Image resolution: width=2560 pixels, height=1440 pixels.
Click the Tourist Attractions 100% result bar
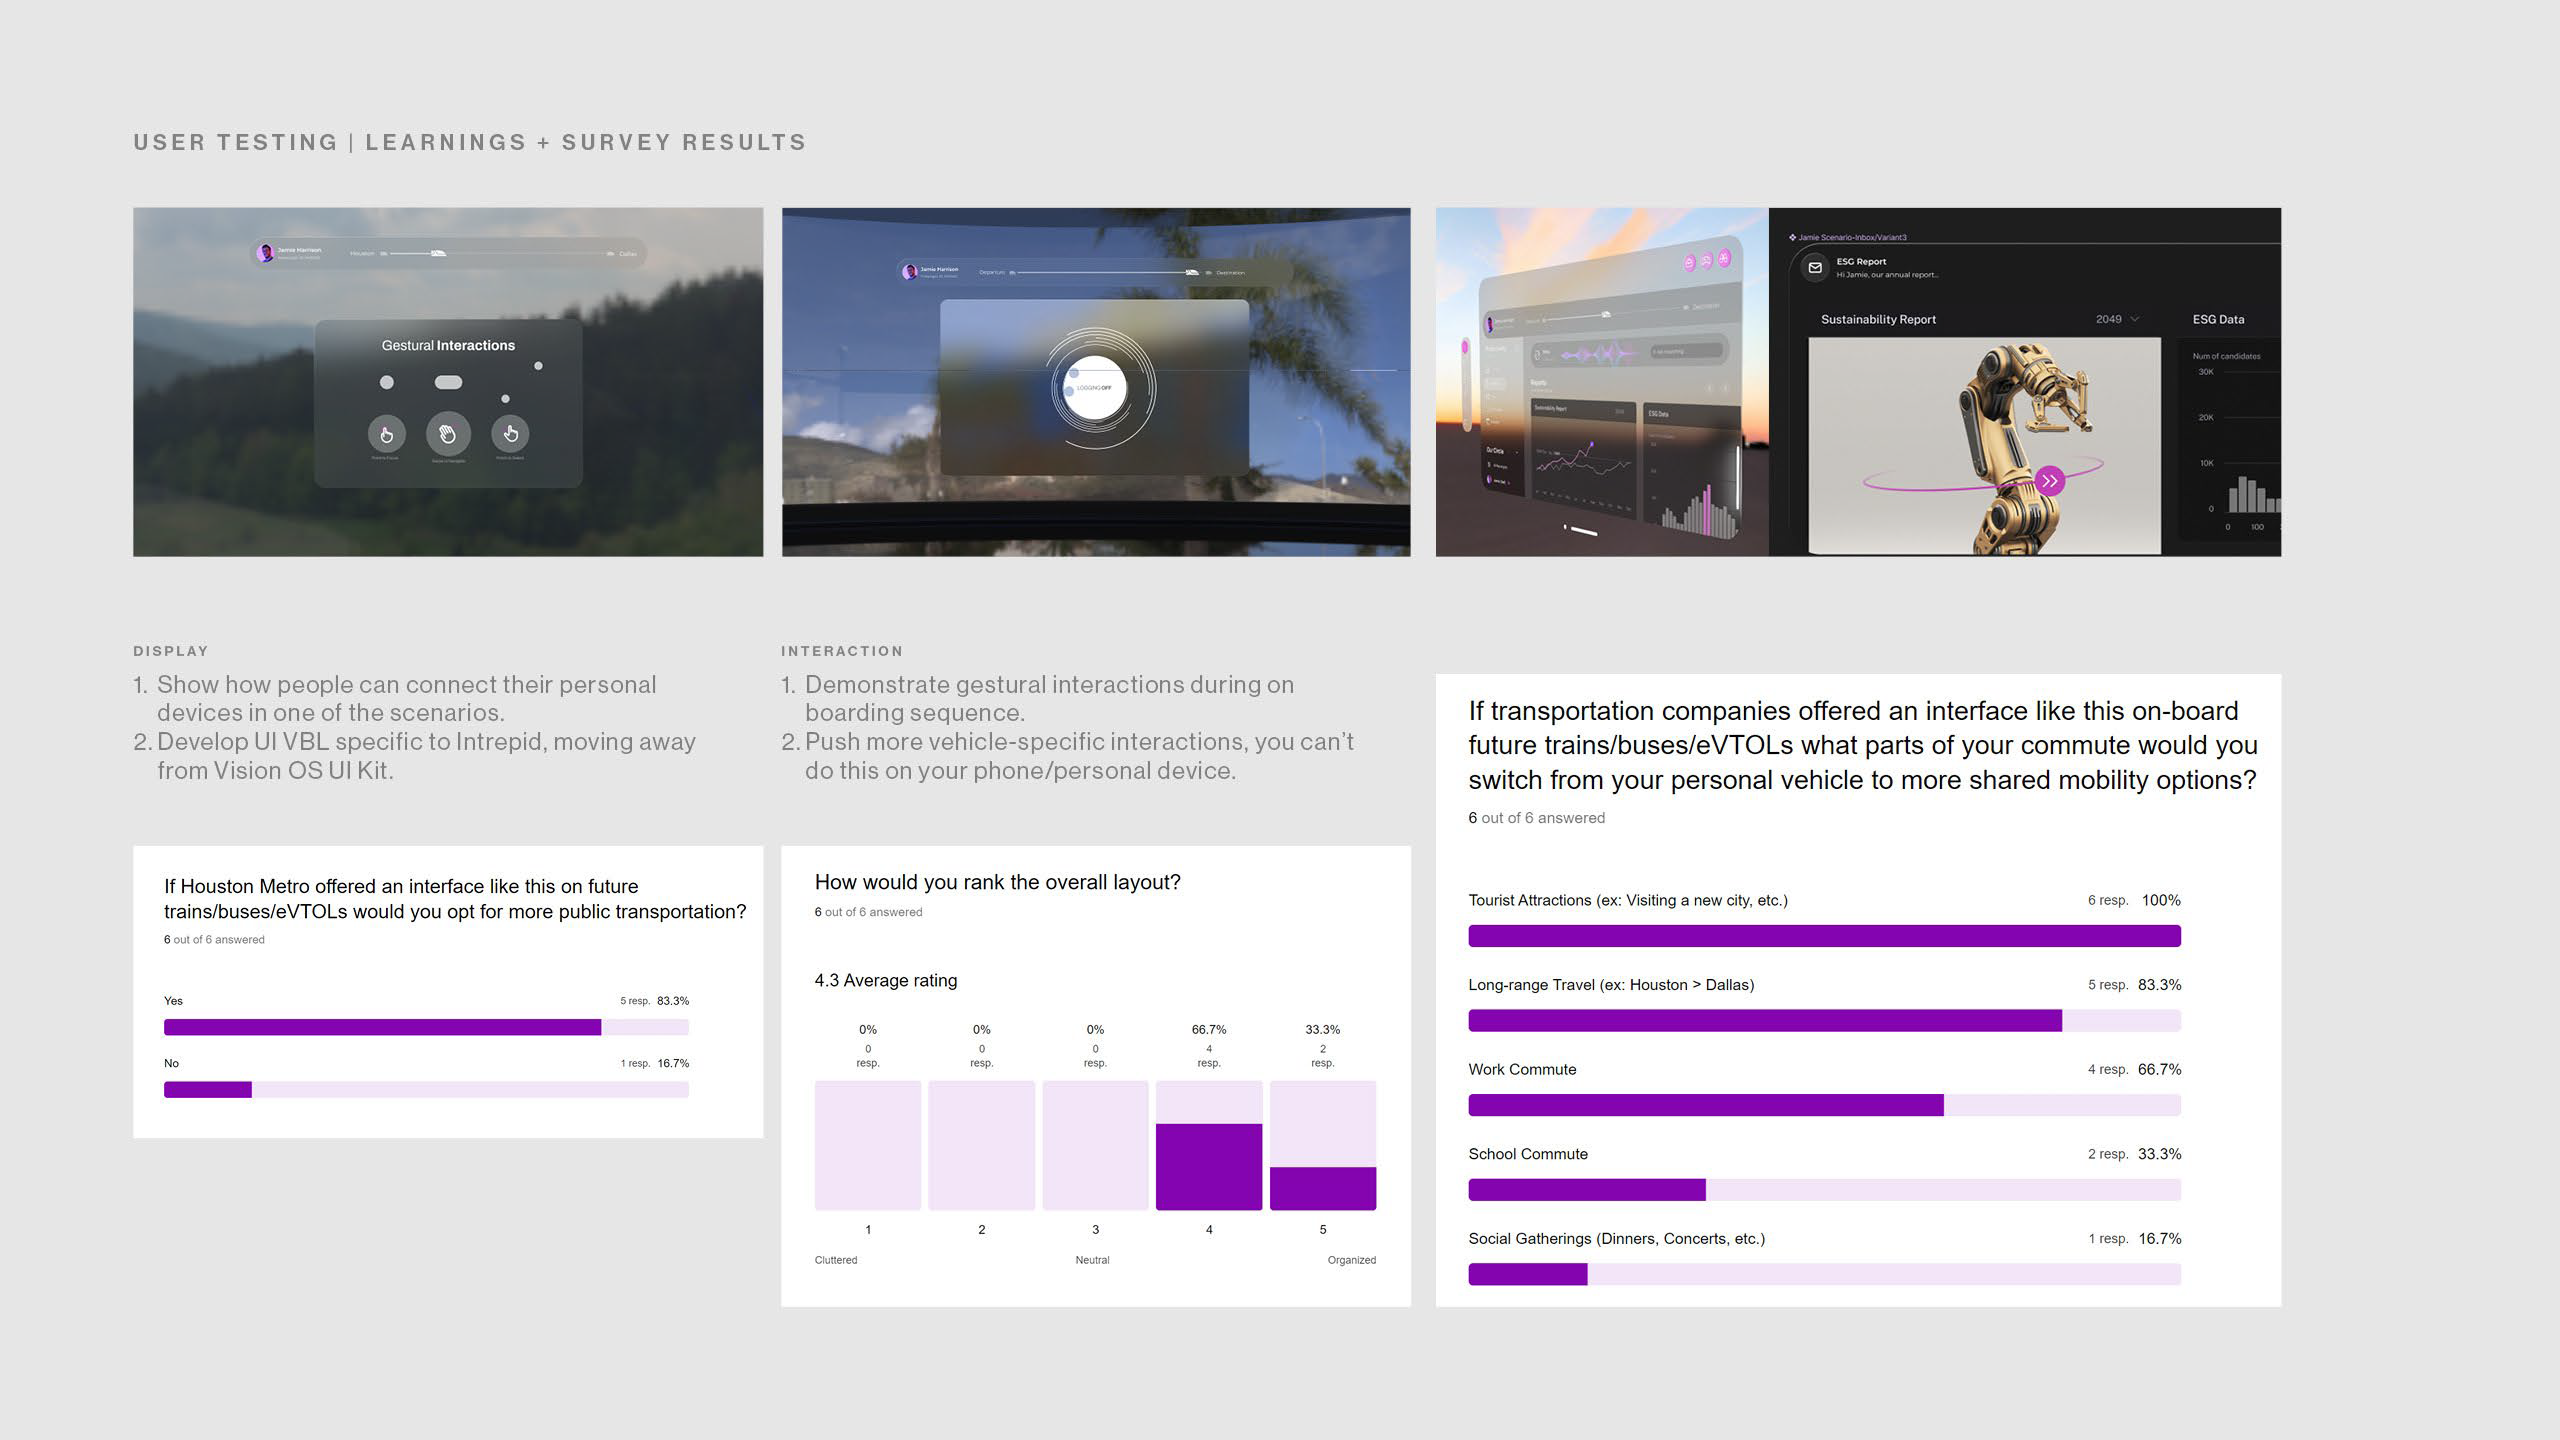[x=1823, y=936]
